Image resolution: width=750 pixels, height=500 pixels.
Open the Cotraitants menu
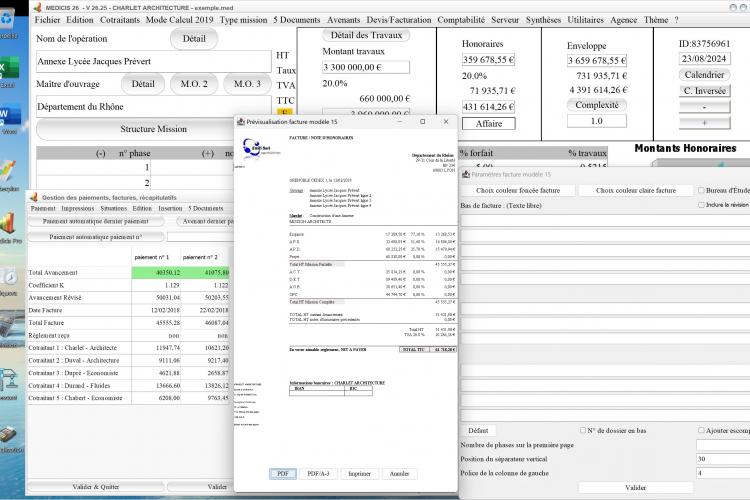tap(120, 20)
